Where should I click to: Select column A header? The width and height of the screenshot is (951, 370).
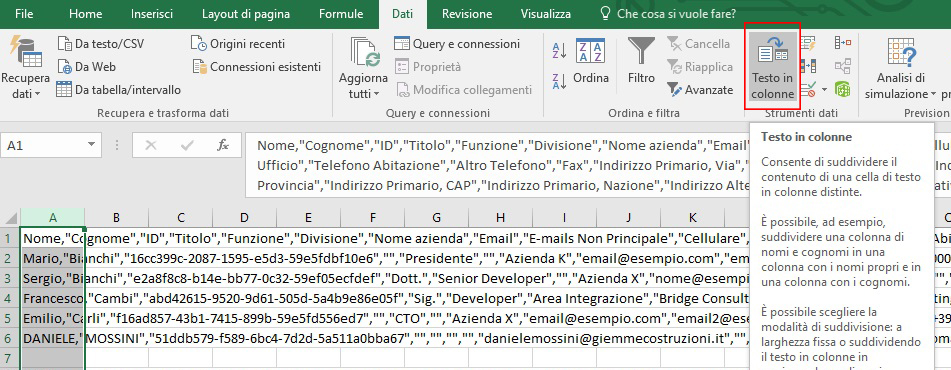coord(53,217)
